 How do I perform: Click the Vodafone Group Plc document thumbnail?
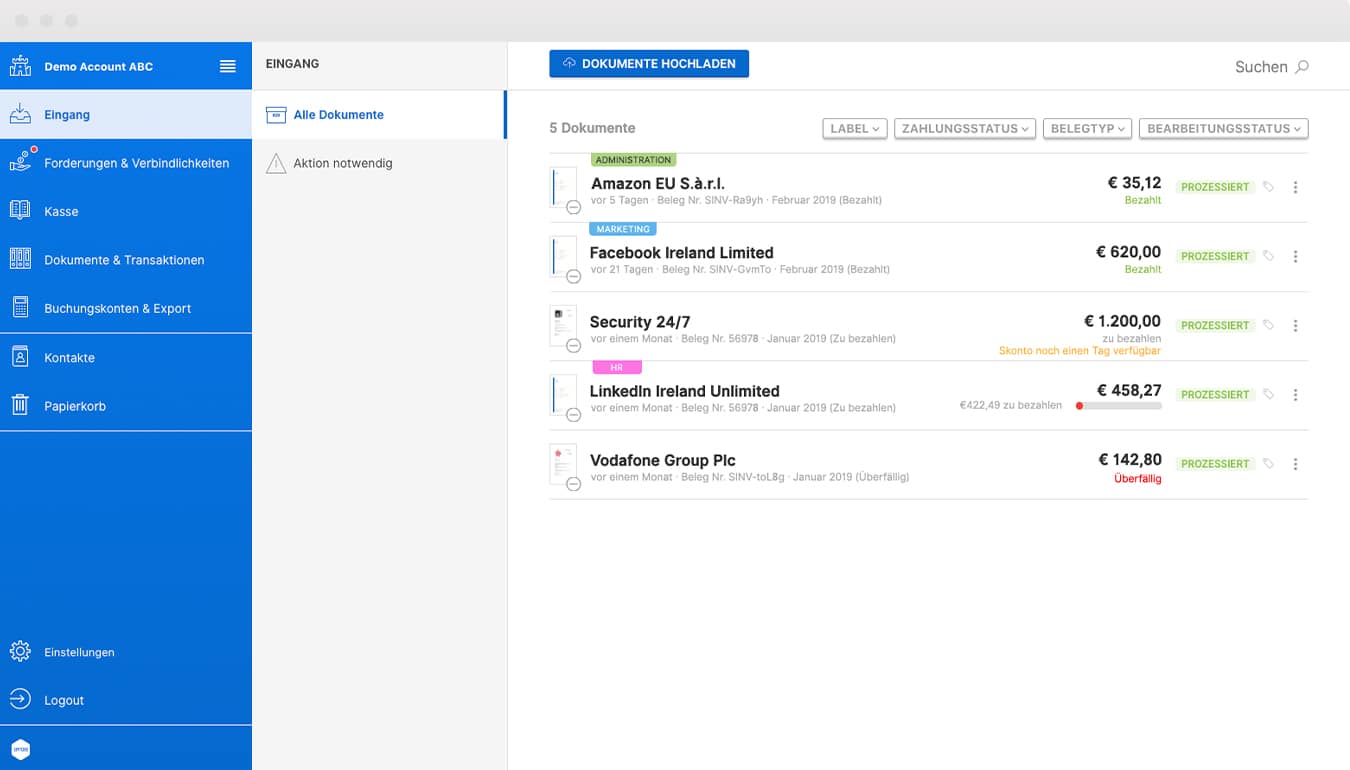[564, 464]
